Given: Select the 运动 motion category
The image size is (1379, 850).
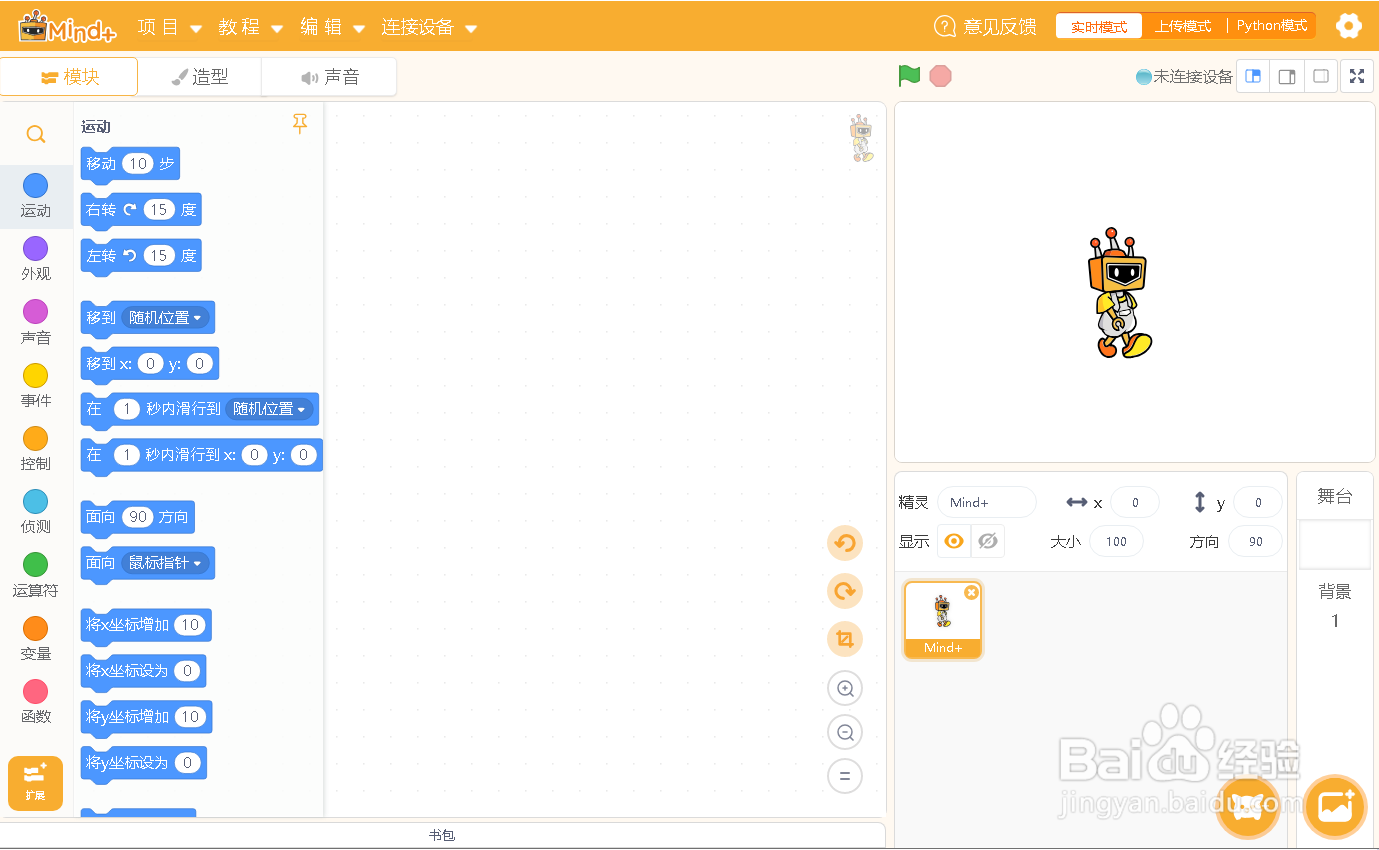Looking at the screenshot, I should click(36, 195).
